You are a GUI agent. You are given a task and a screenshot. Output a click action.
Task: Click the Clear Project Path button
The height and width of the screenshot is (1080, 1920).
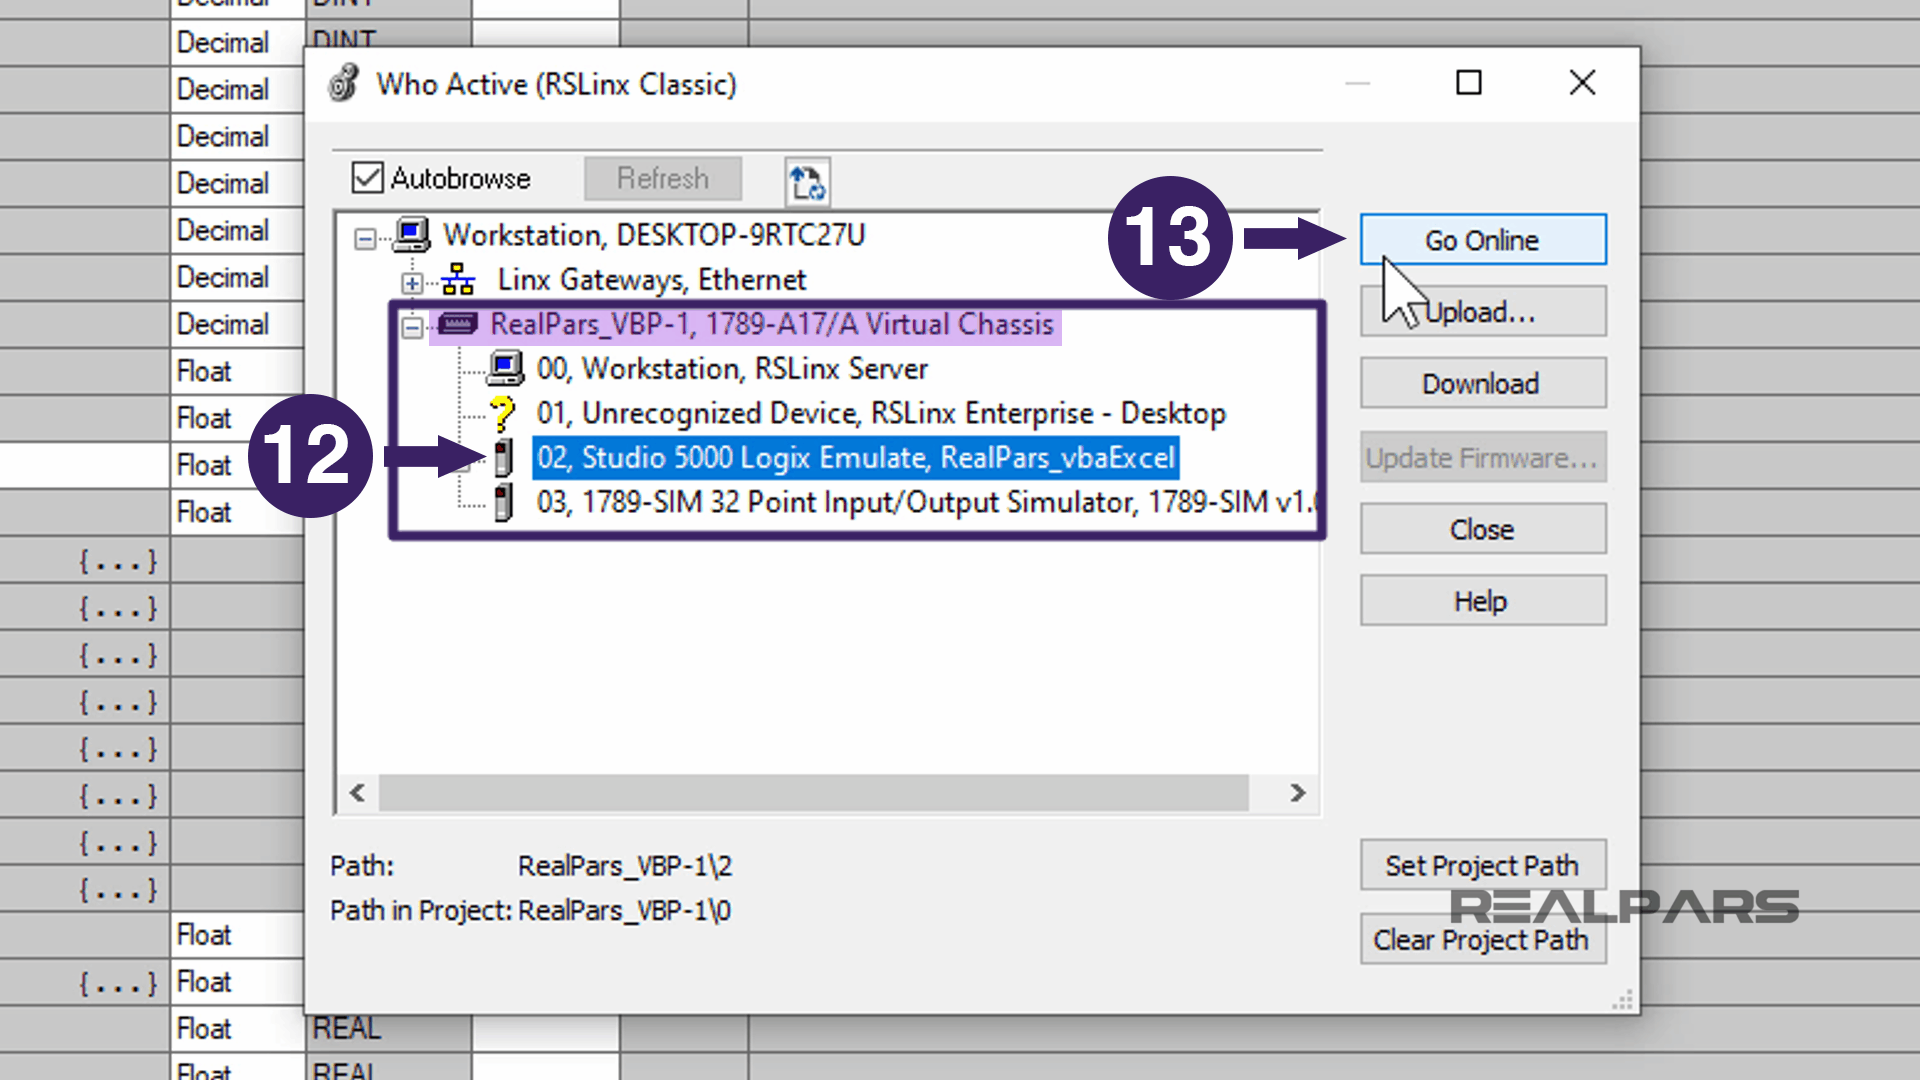[1482, 939]
